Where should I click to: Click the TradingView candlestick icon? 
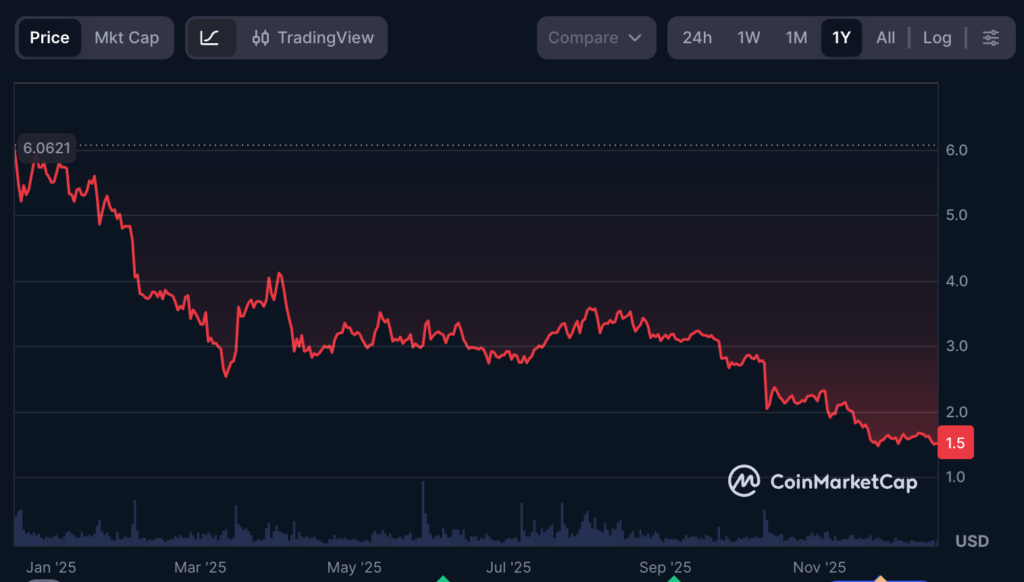tap(261, 38)
